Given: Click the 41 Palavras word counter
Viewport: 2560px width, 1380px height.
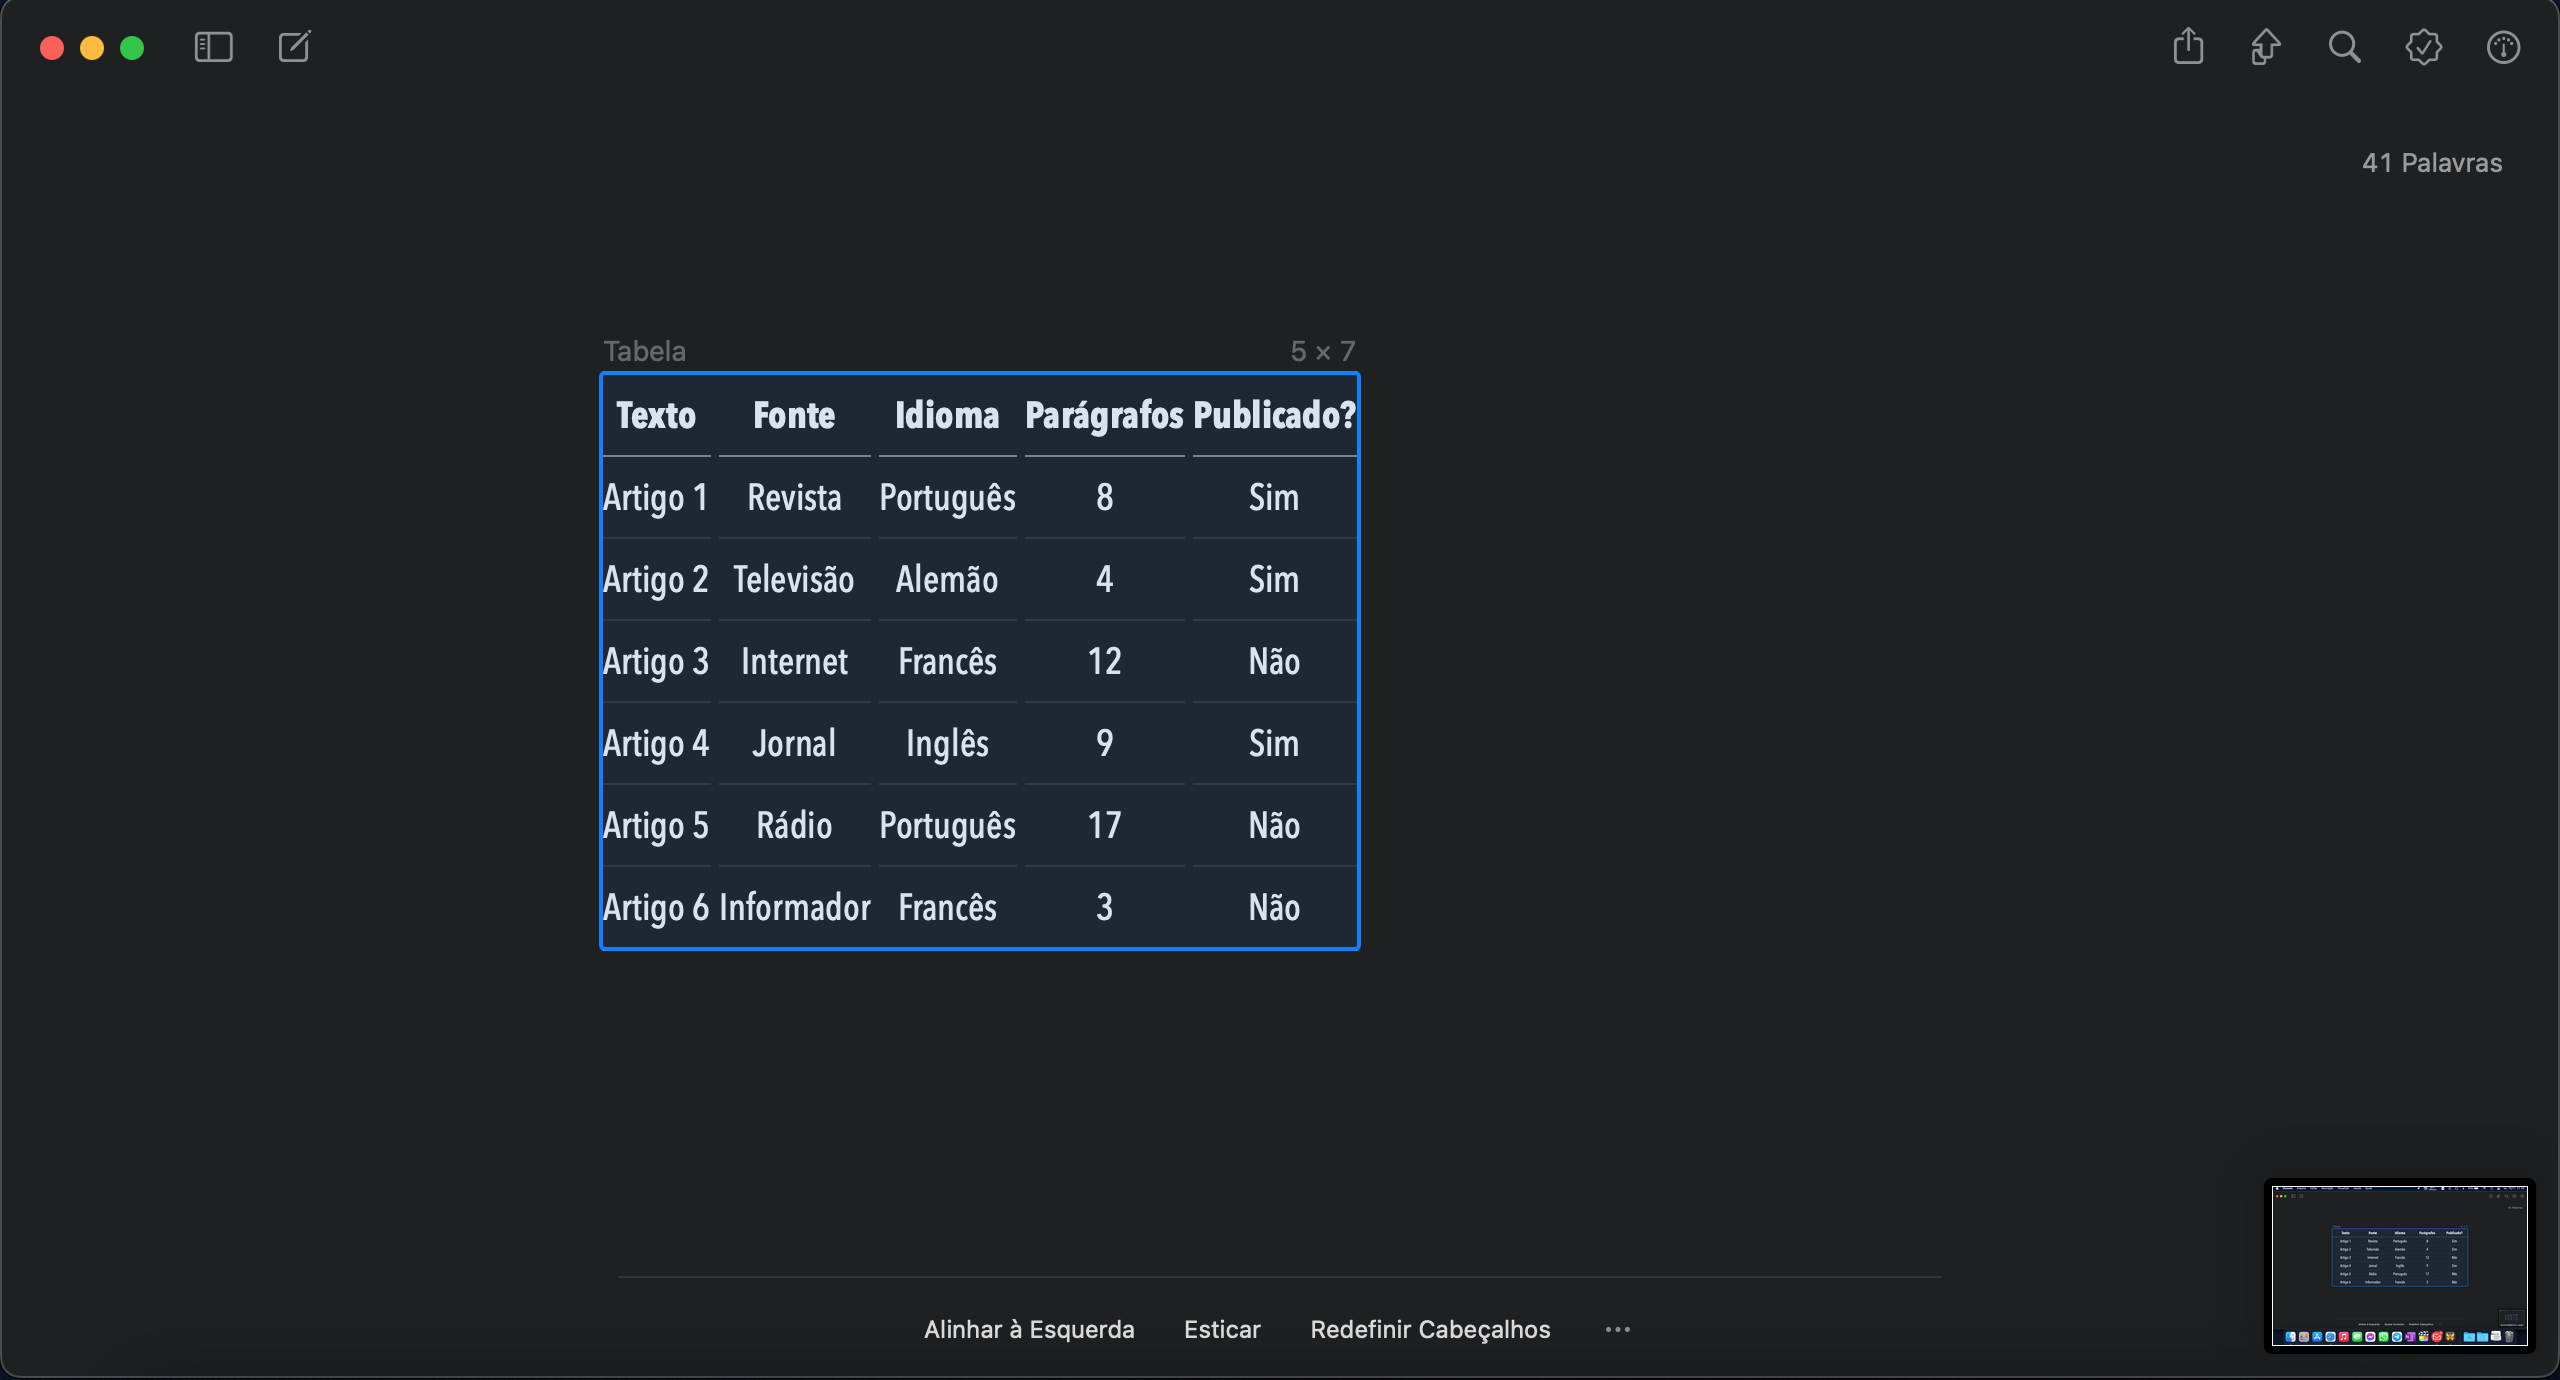Looking at the screenshot, I should pyautogui.click(x=2432, y=163).
